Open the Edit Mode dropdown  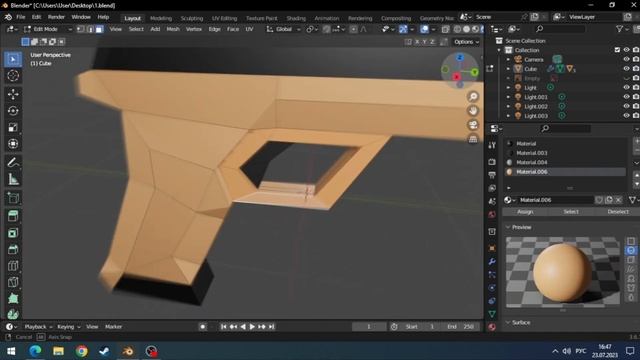coord(48,29)
